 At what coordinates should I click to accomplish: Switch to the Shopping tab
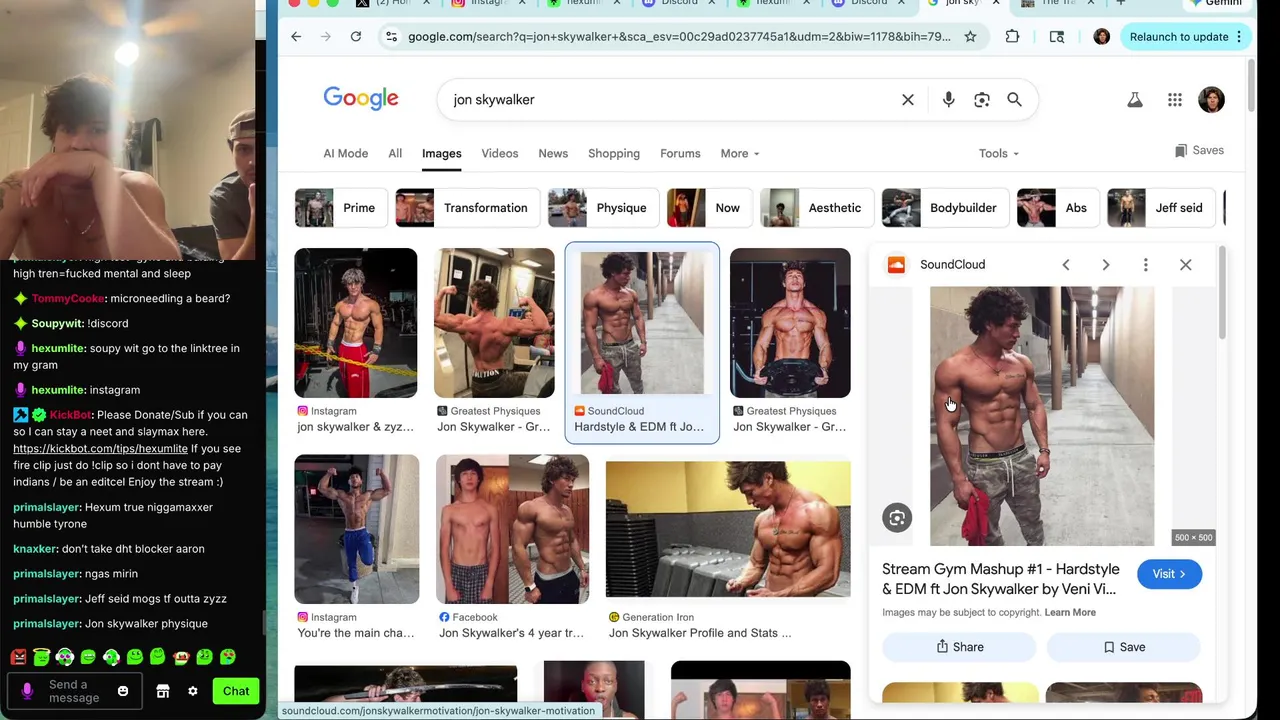(x=614, y=154)
